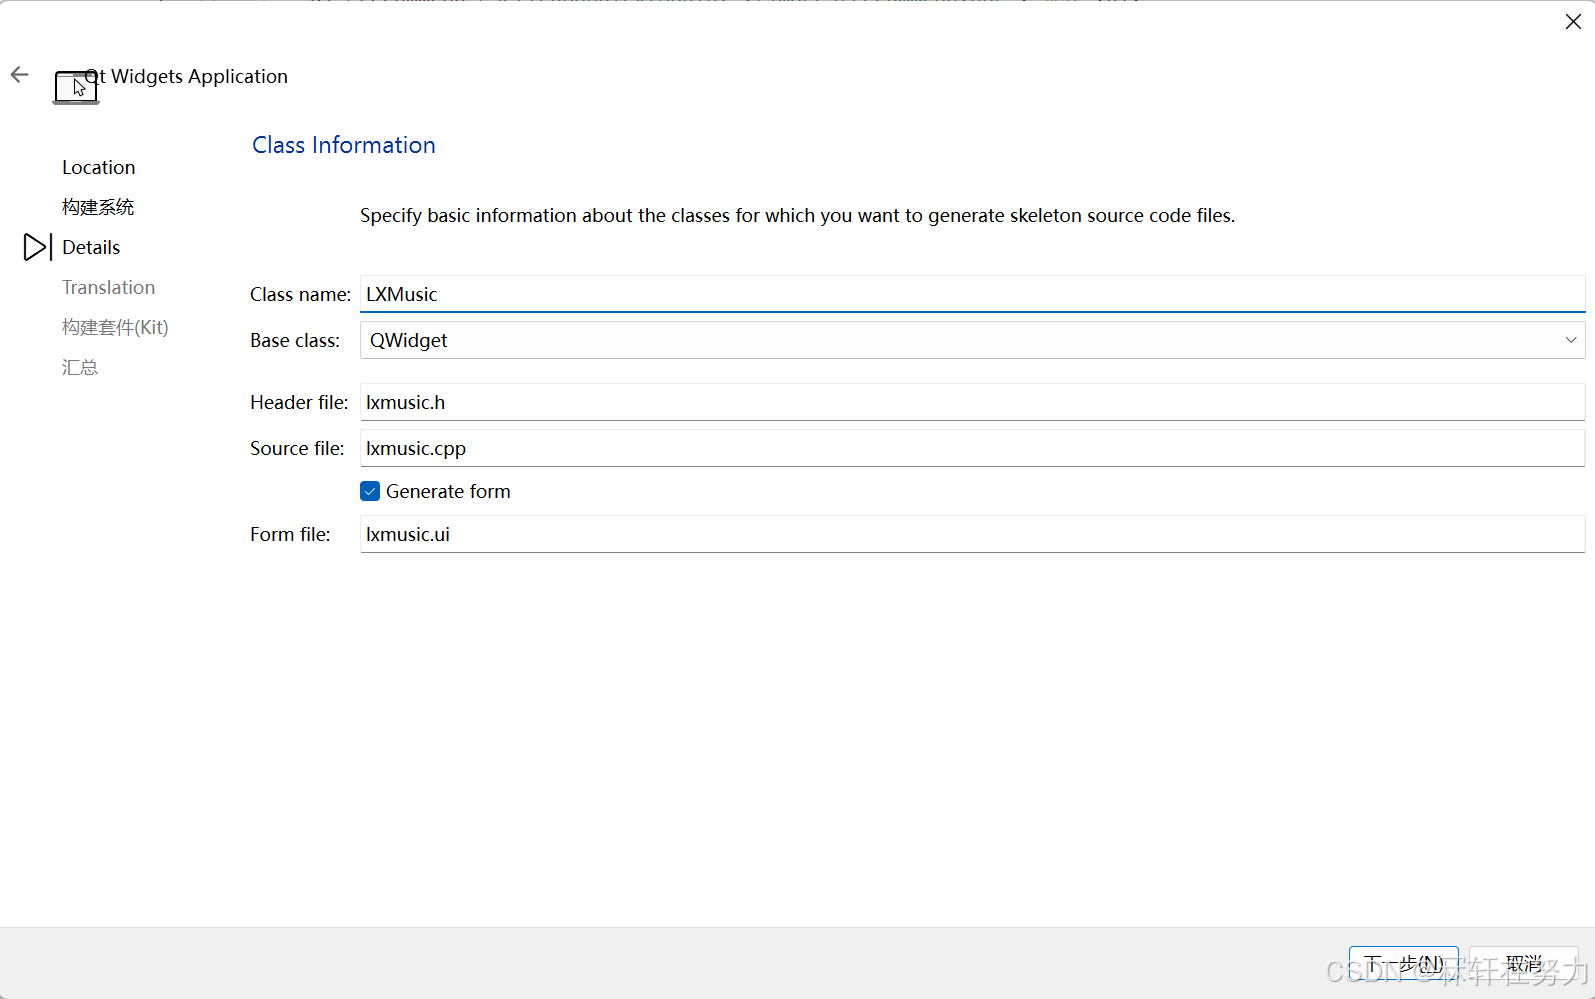Select the 构建套件(Kit) step in sidebar
Image resolution: width=1595 pixels, height=999 pixels.
pos(115,327)
